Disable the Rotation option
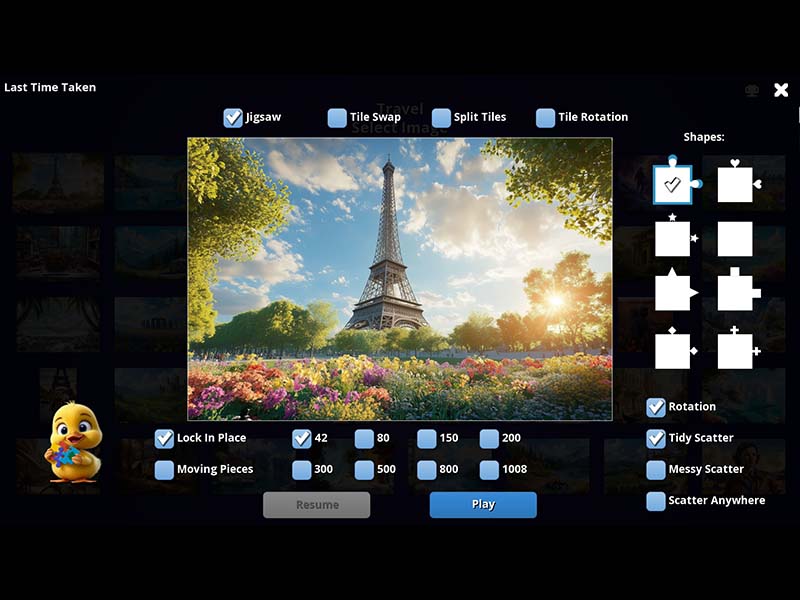Viewport: 800px width, 600px height. tap(656, 406)
